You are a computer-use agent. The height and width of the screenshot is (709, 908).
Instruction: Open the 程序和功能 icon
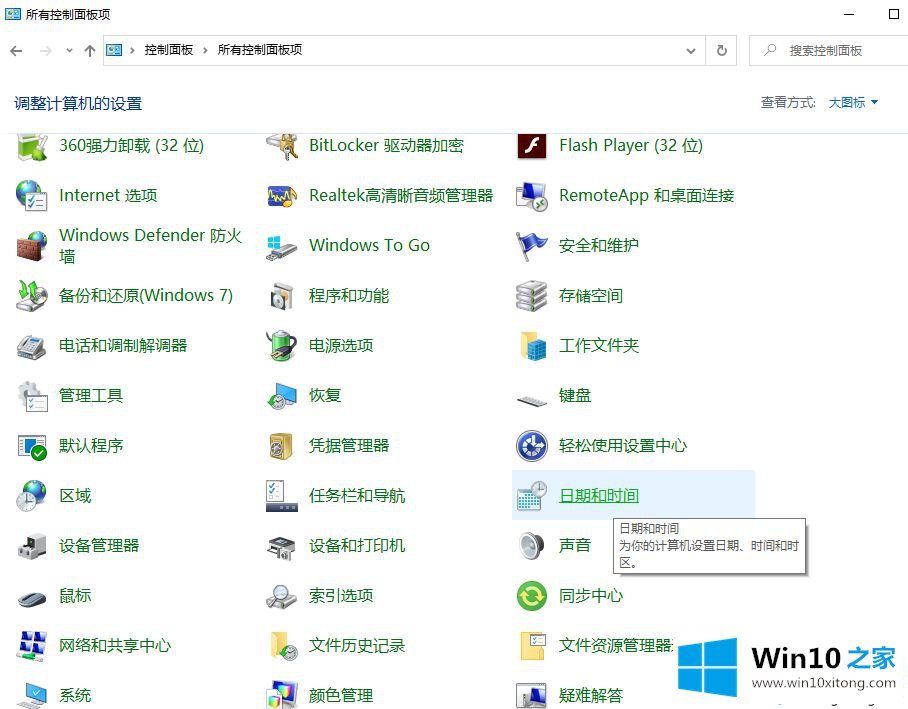pyautogui.click(x=282, y=296)
